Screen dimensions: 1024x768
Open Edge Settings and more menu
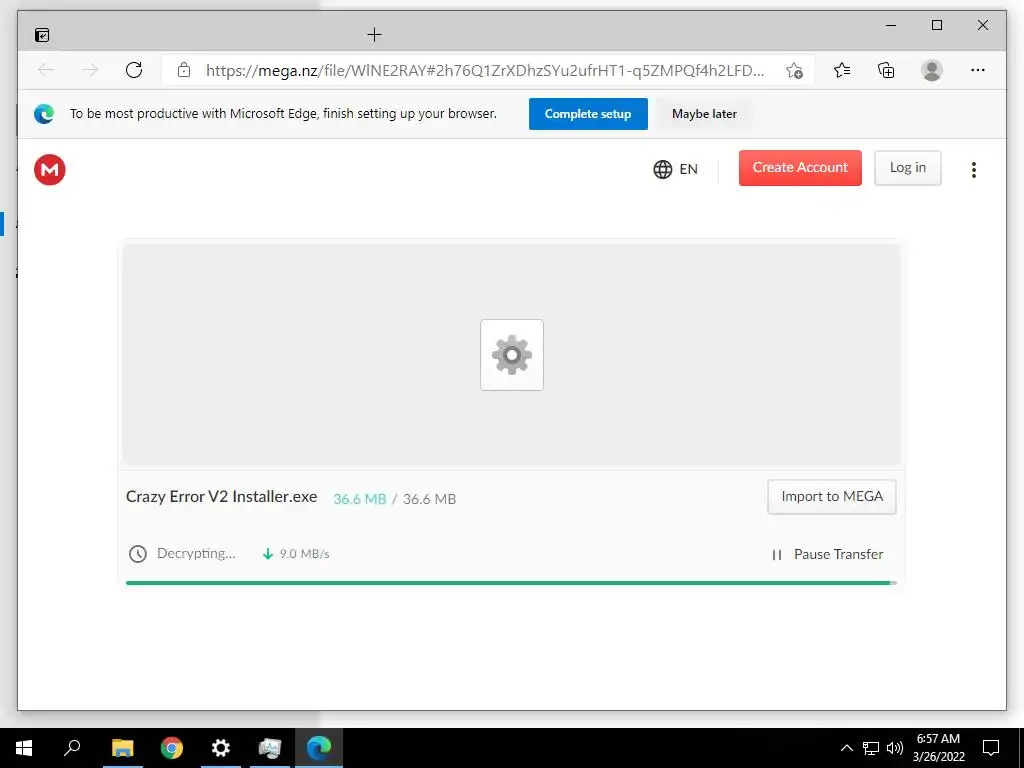pyautogui.click(x=978, y=70)
